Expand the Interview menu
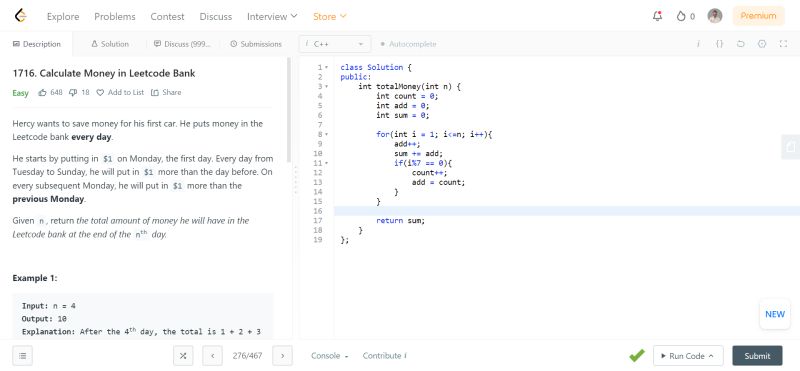 pos(272,16)
